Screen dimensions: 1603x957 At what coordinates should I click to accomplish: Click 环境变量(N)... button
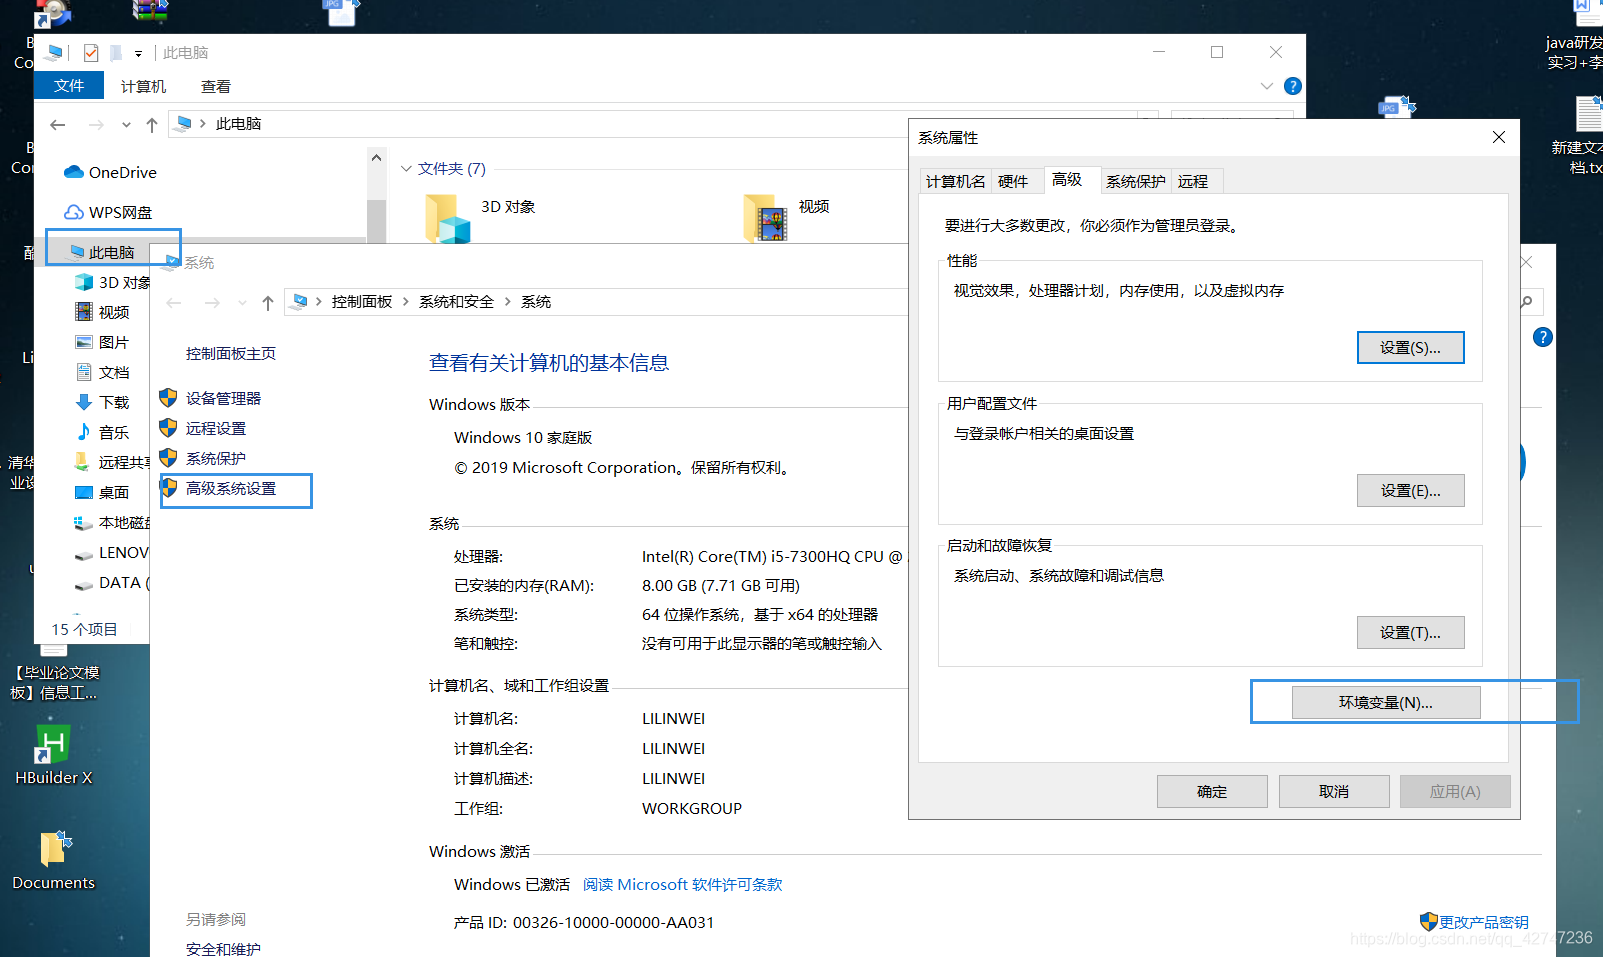pyautogui.click(x=1386, y=702)
